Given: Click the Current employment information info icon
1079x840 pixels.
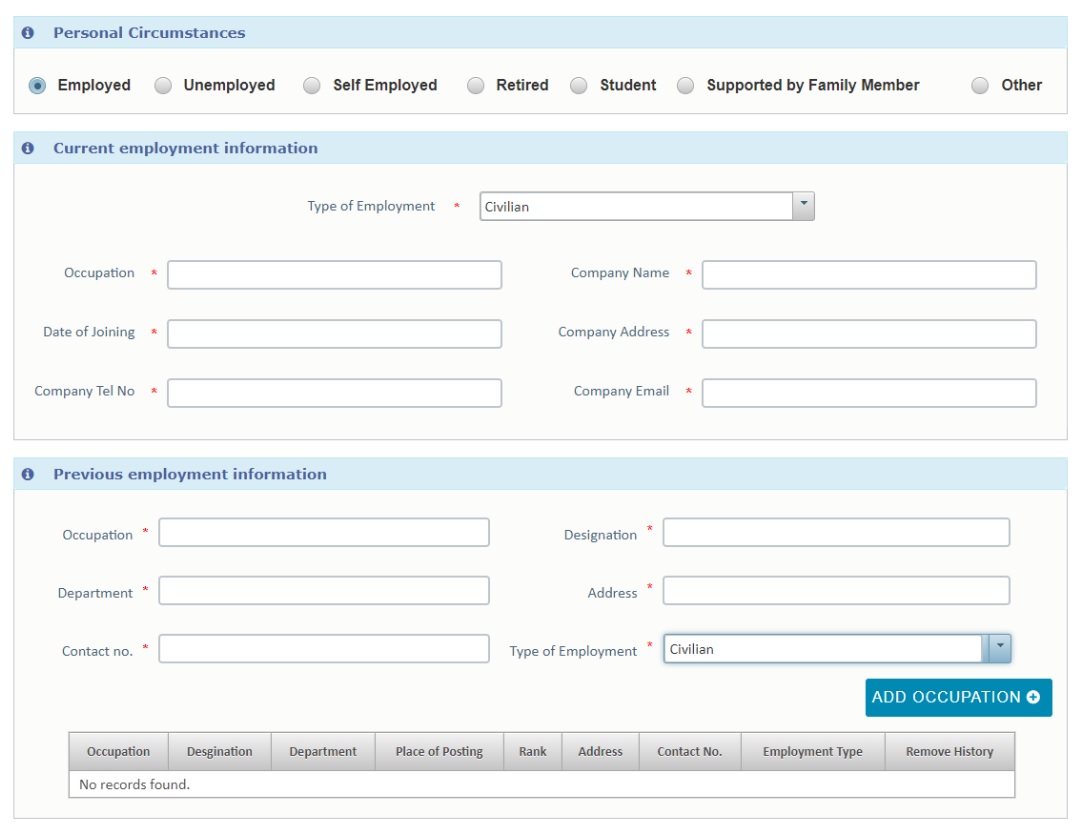Looking at the screenshot, I should click(x=28, y=149).
